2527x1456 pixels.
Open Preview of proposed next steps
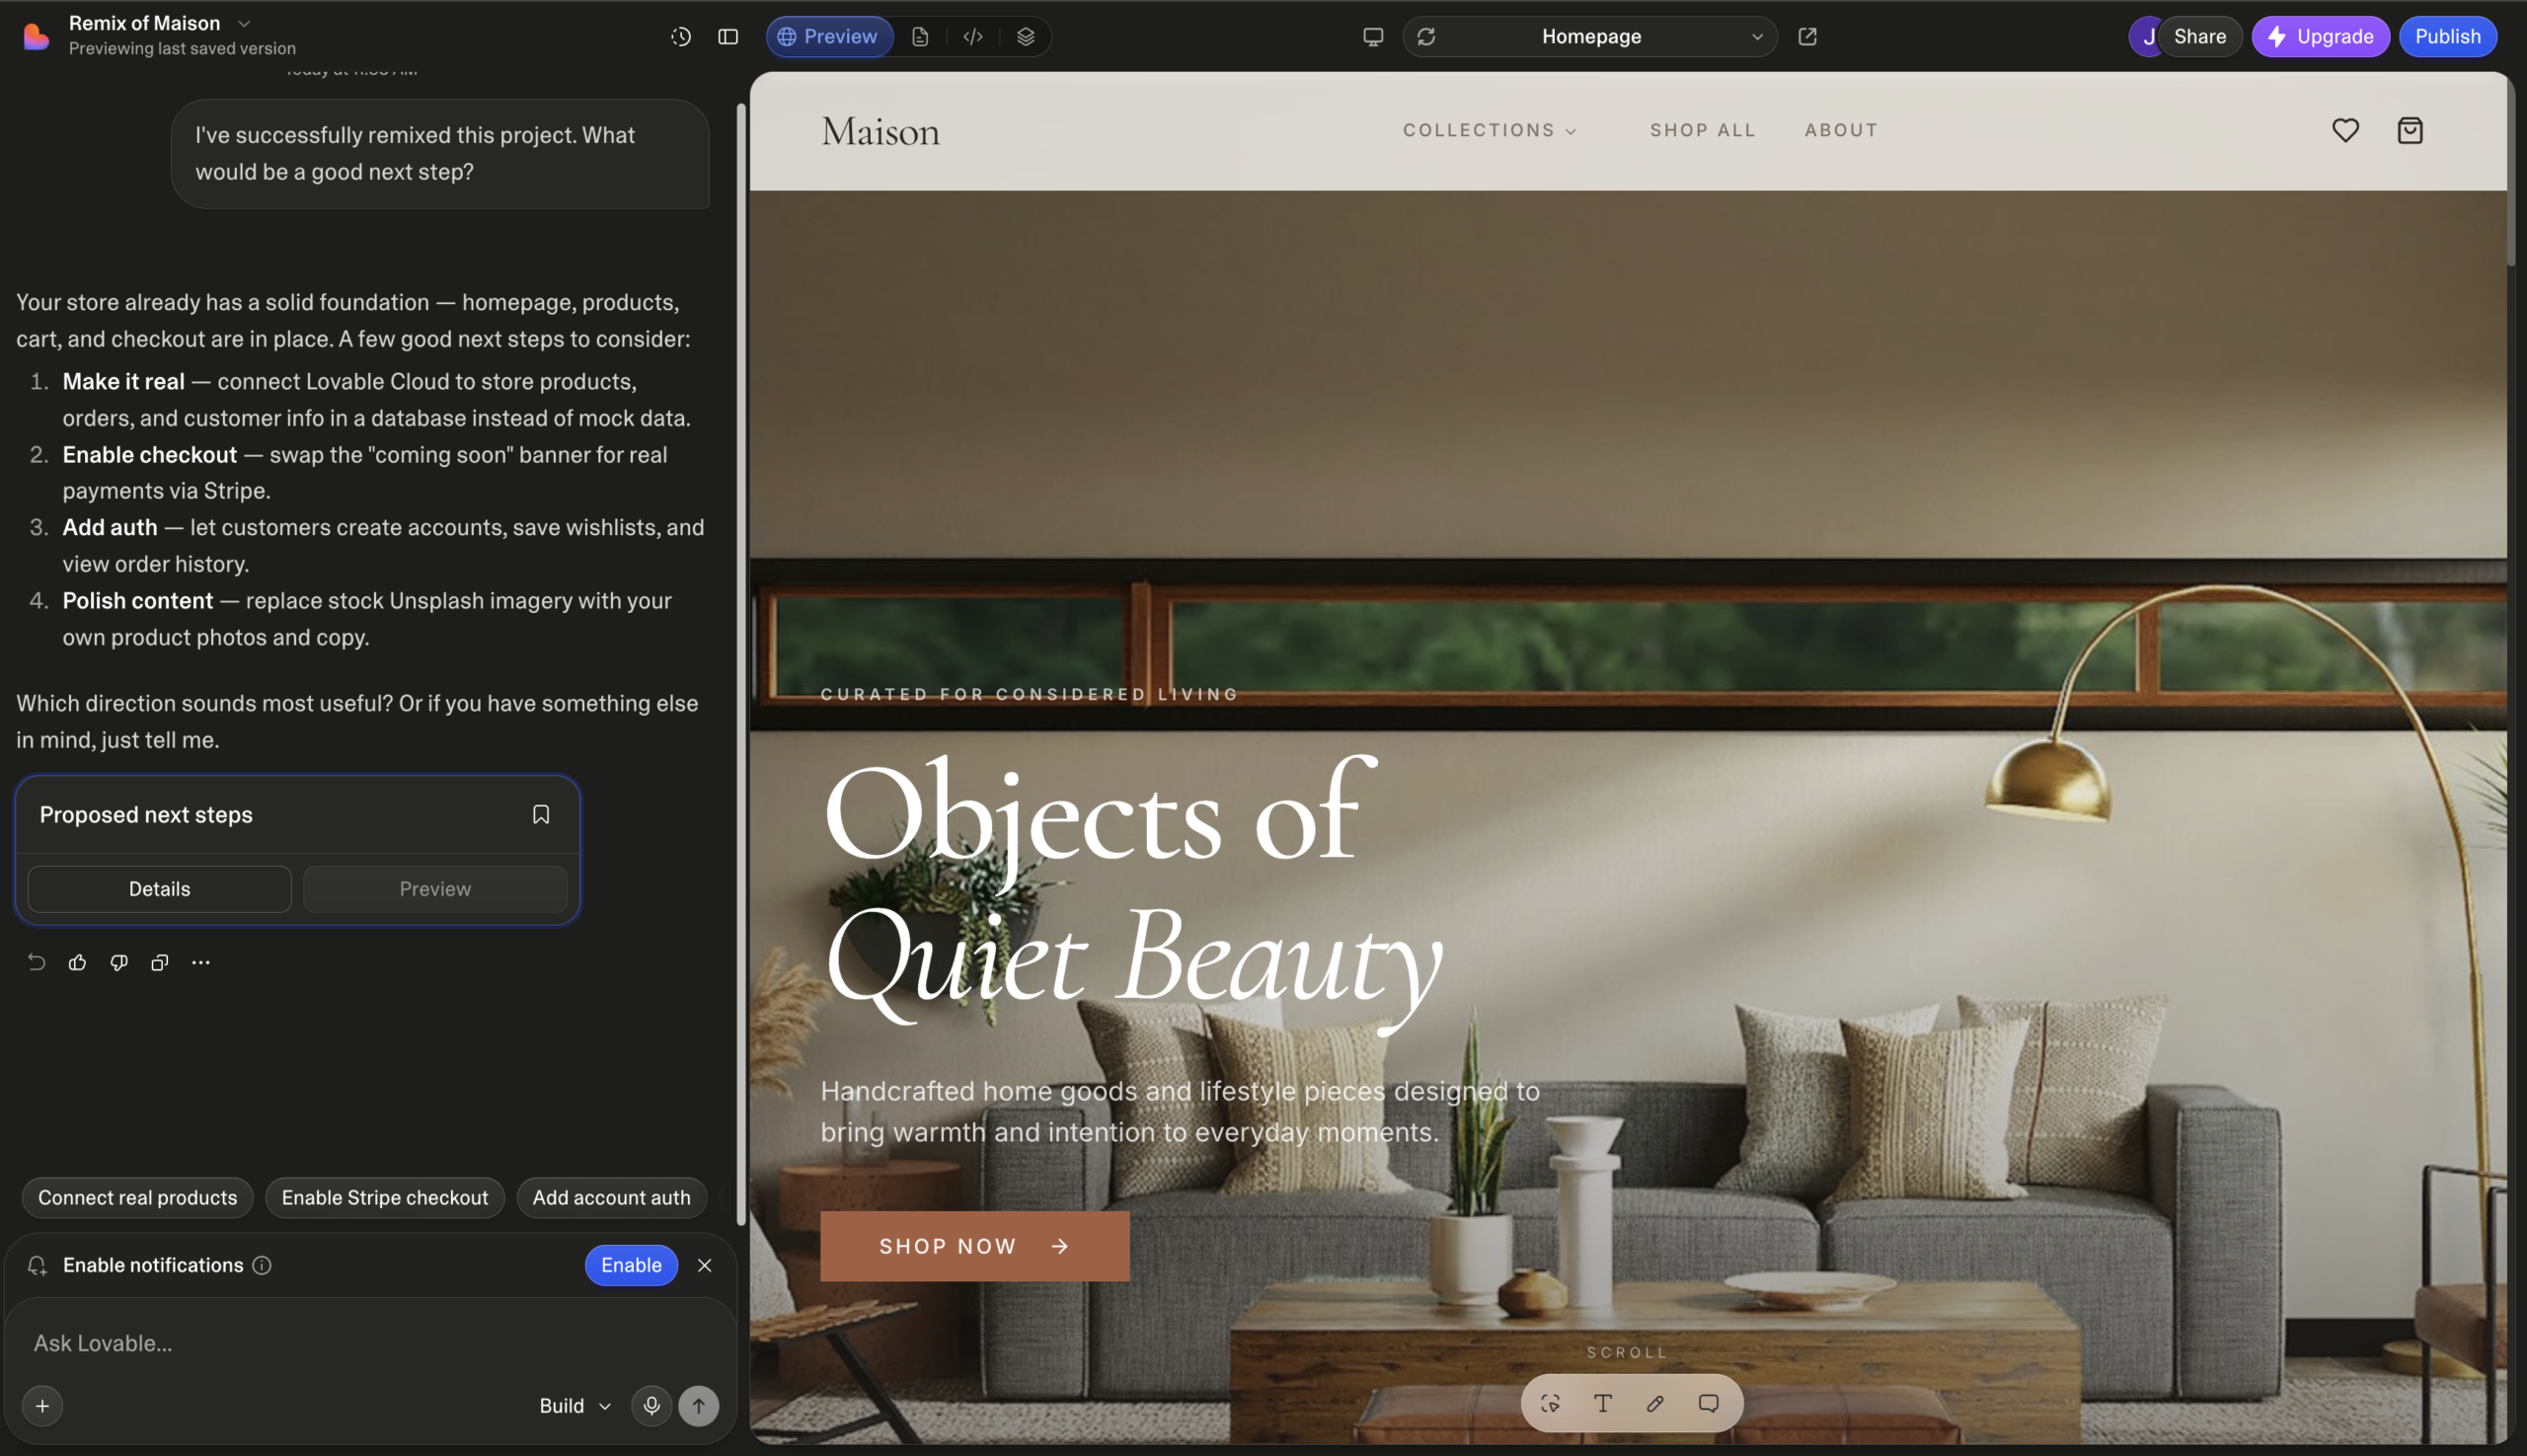click(x=435, y=888)
